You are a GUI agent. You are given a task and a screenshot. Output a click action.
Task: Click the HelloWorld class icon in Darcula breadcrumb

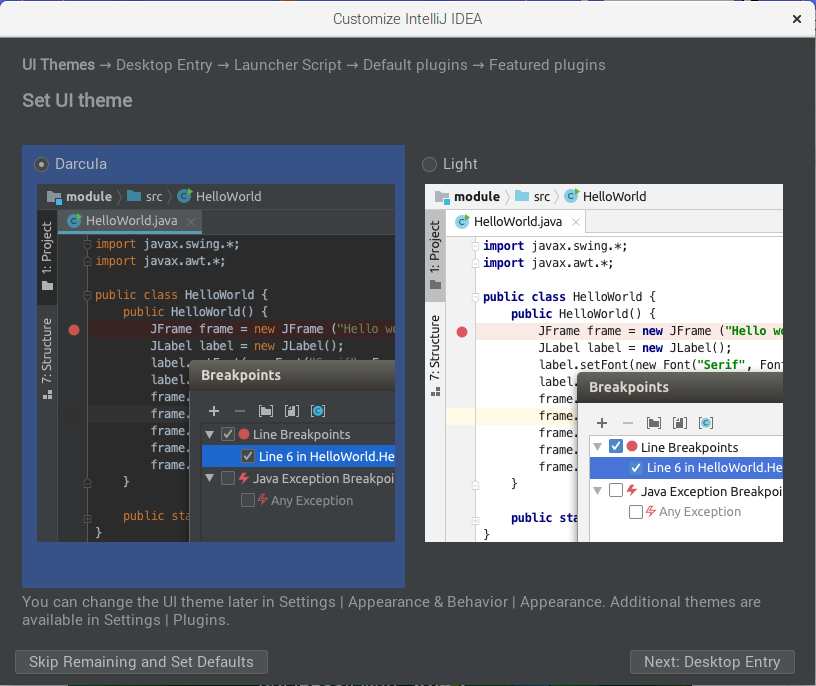click(x=184, y=196)
